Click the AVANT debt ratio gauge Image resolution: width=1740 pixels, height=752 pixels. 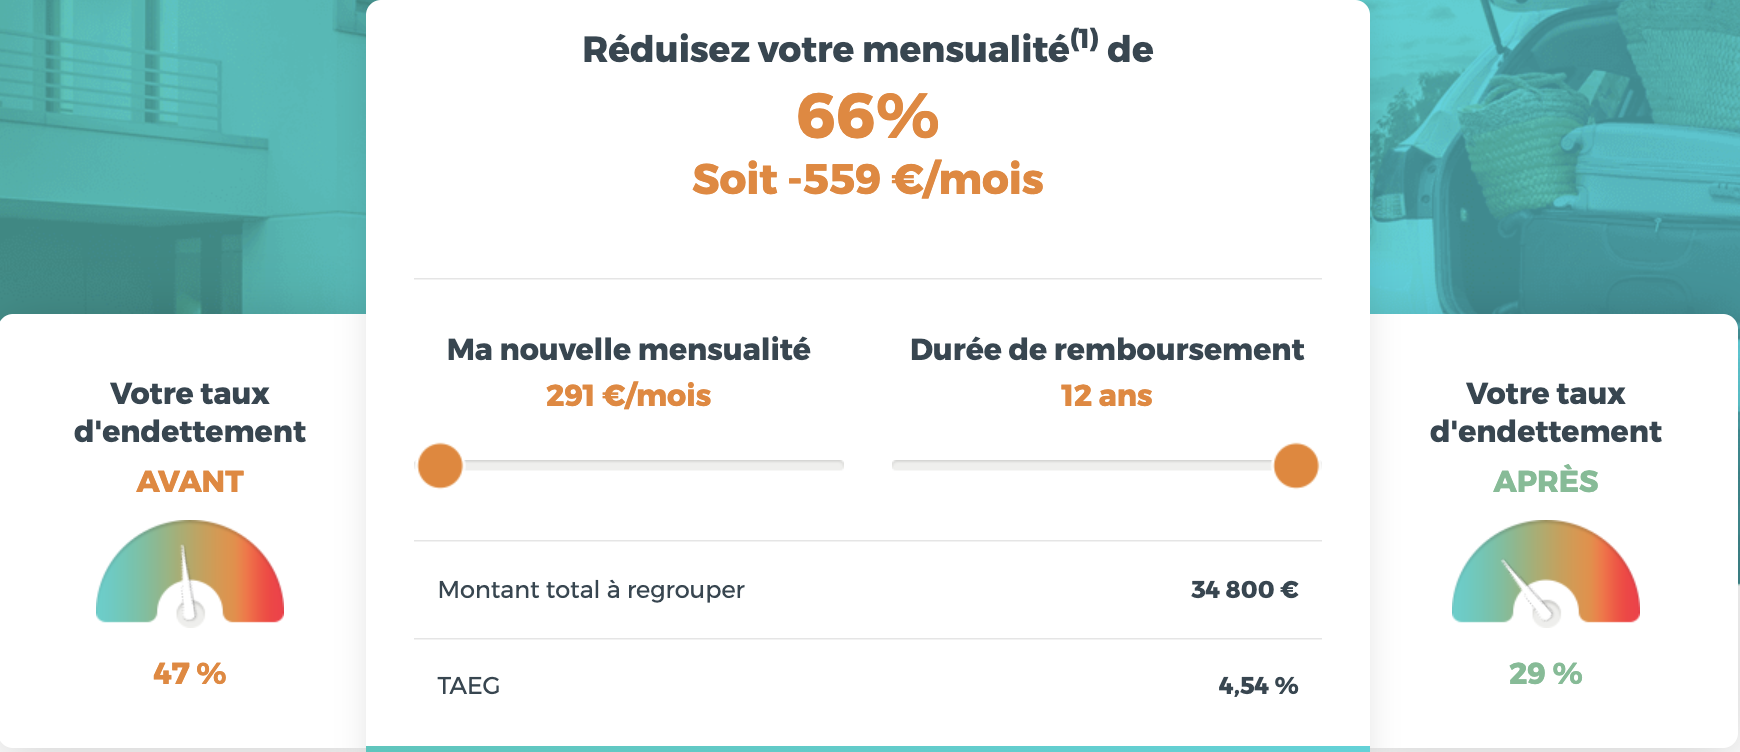190,572
